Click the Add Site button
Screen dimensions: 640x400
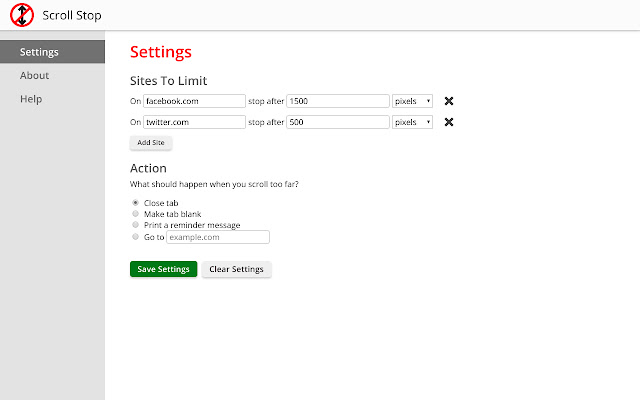[151, 143]
